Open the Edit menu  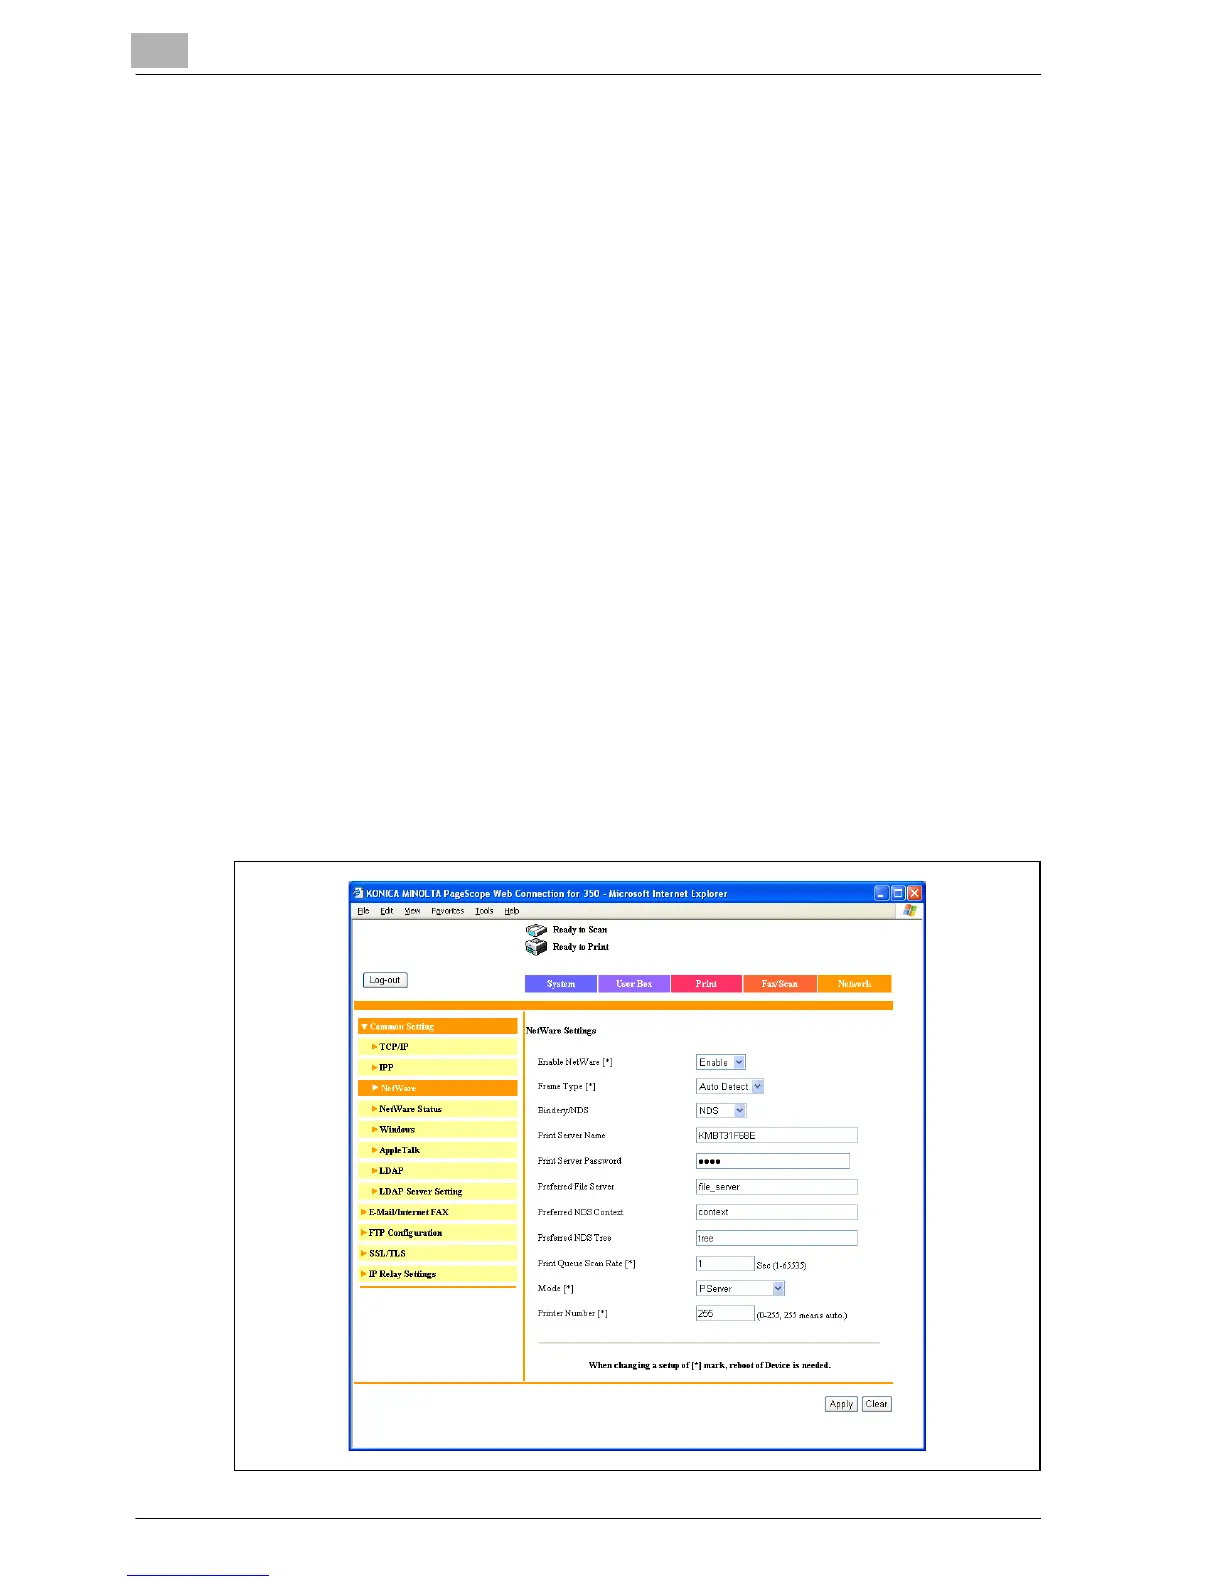click(x=386, y=911)
